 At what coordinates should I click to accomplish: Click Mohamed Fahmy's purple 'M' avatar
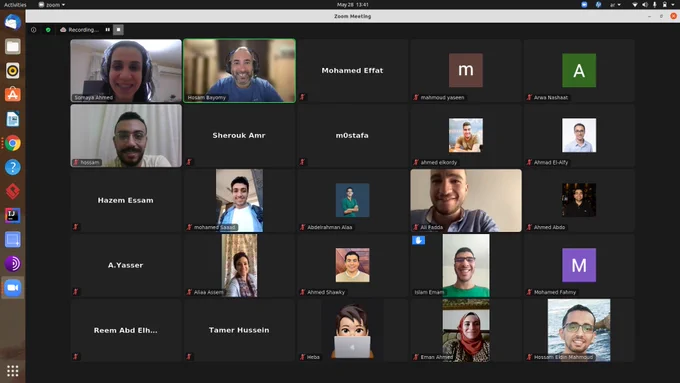coord(579,265)
